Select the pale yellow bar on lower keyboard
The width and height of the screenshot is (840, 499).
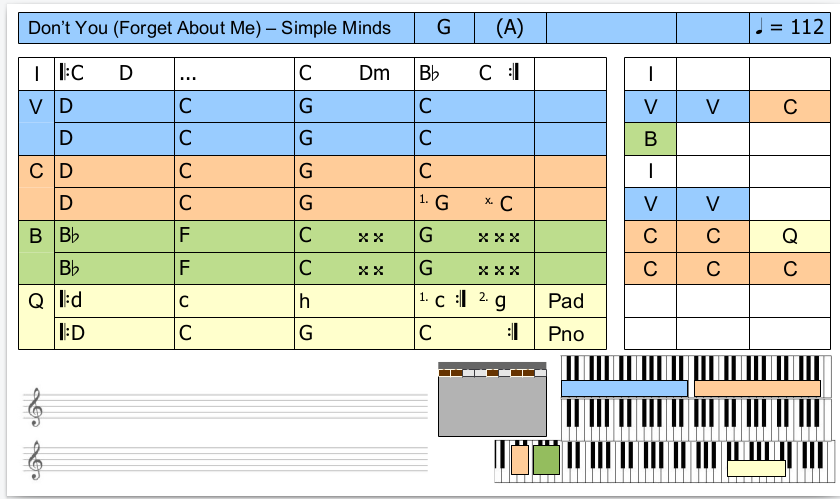coord(756,468)
